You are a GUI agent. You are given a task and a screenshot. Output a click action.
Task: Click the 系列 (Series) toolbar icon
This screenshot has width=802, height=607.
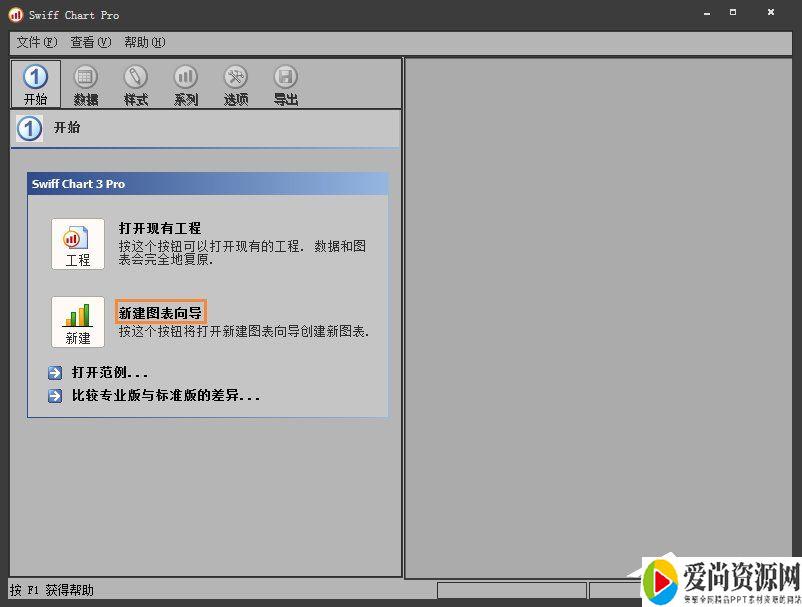coord(186,83)
